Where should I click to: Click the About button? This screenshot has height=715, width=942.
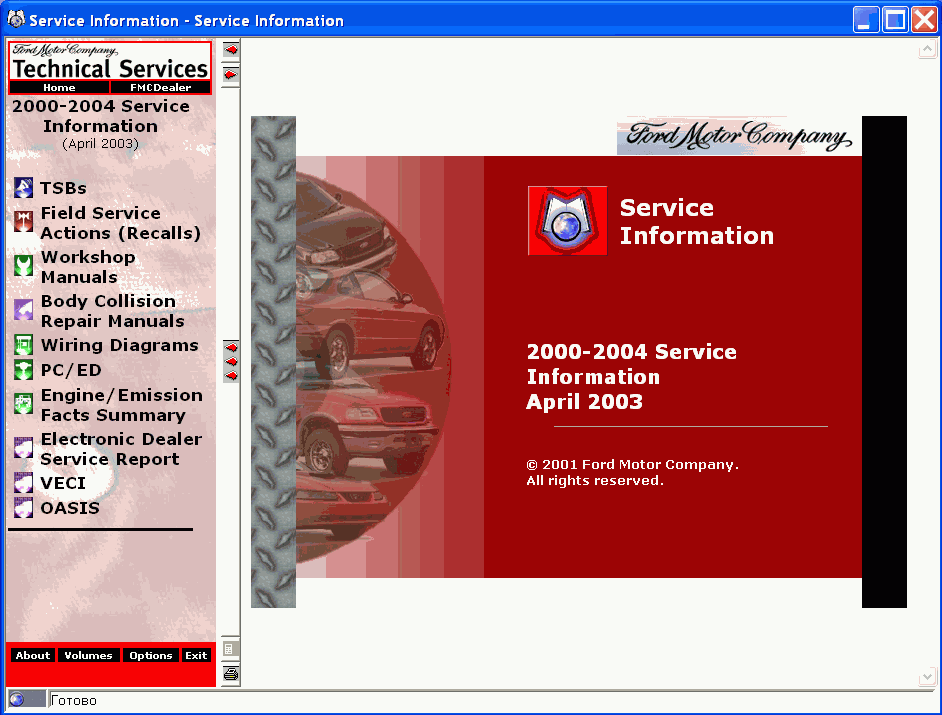[33, 656]
